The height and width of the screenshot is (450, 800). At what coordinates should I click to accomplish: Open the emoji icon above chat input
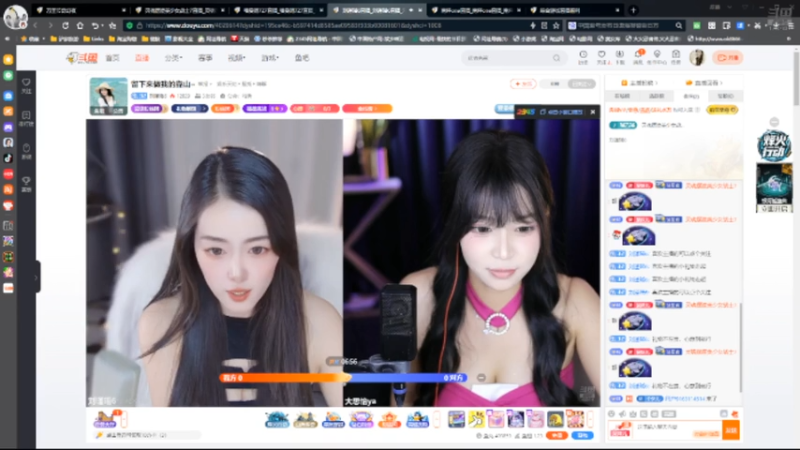pyautogui.click(x=612, y=414)
